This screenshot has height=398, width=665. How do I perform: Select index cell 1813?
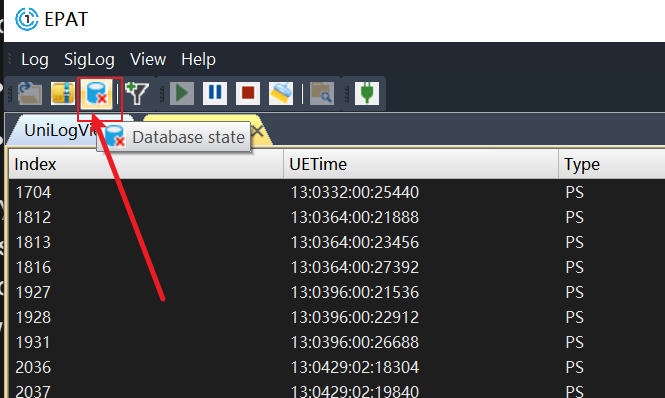(34, 242)
